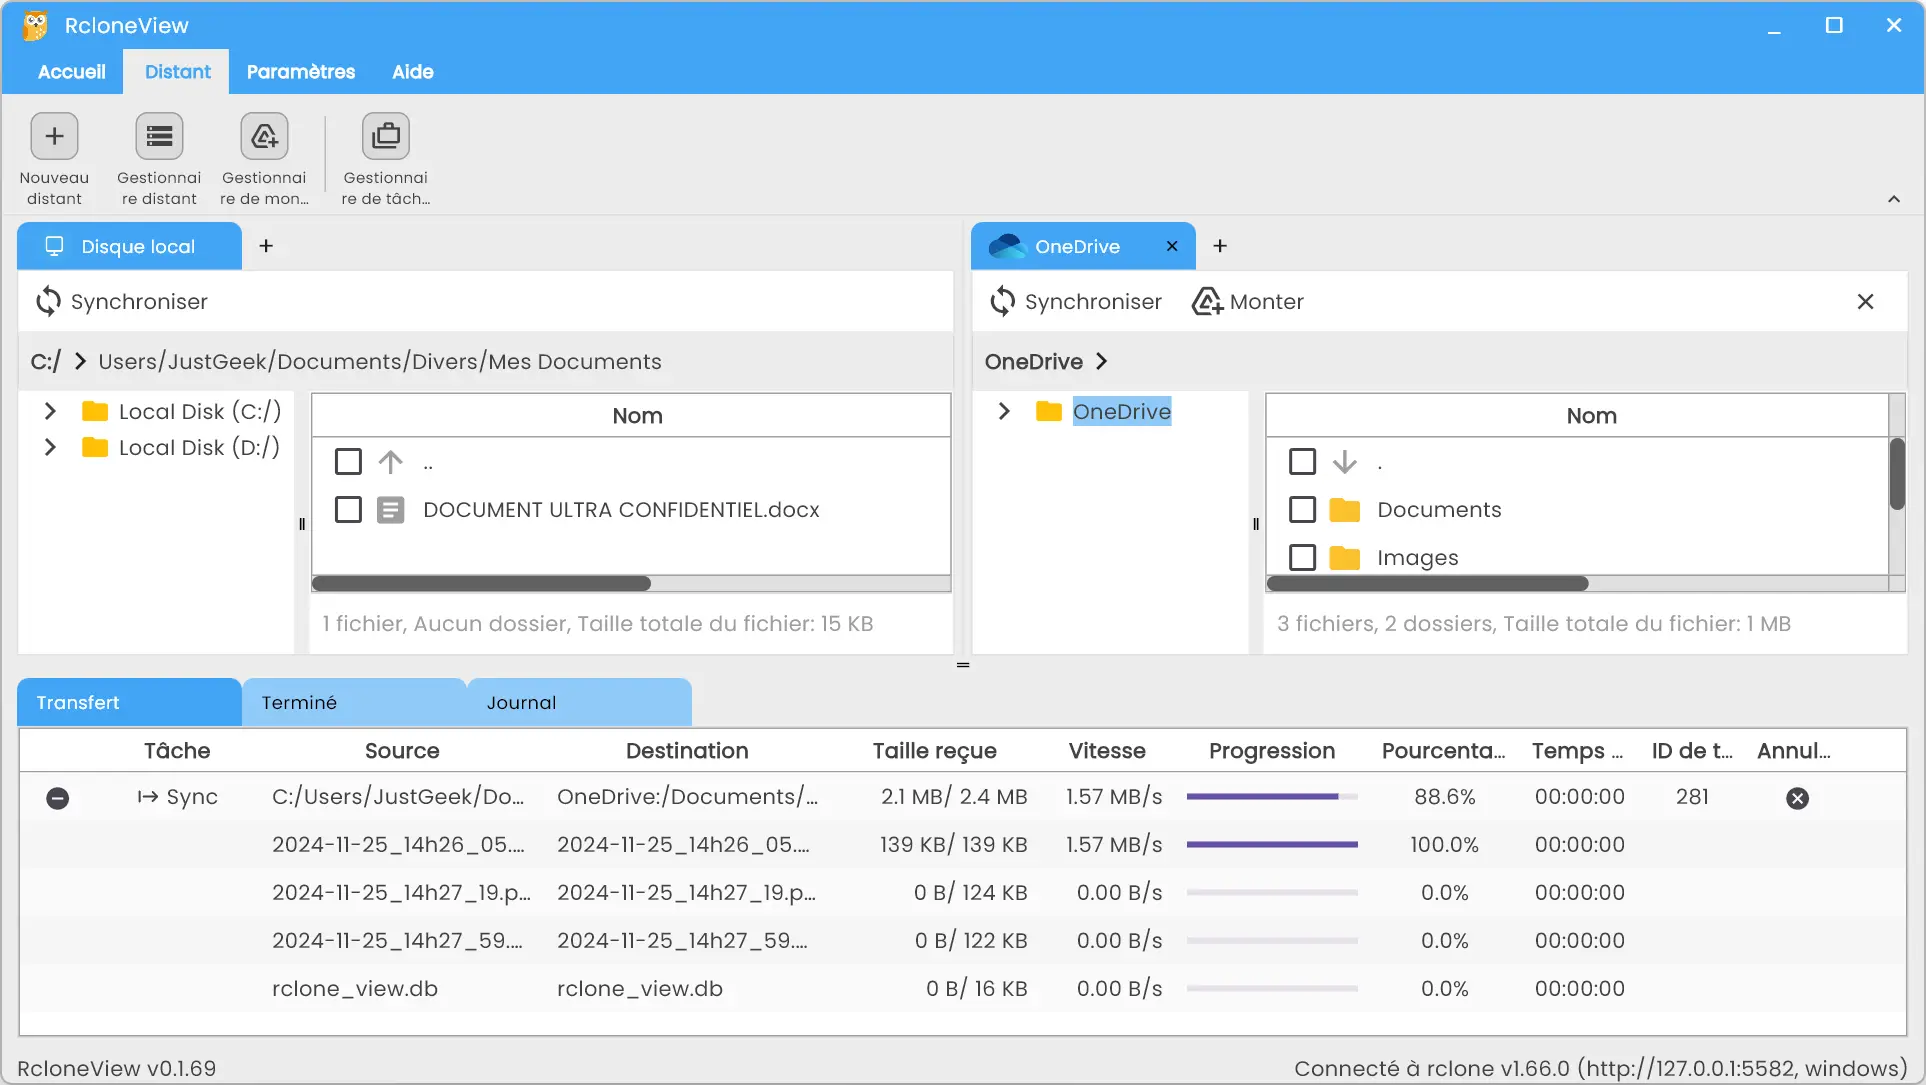Open the Gestionnaire de tâches icon
The image size is (1926, 1085).
pyautogui.click(x=386, y=136)
